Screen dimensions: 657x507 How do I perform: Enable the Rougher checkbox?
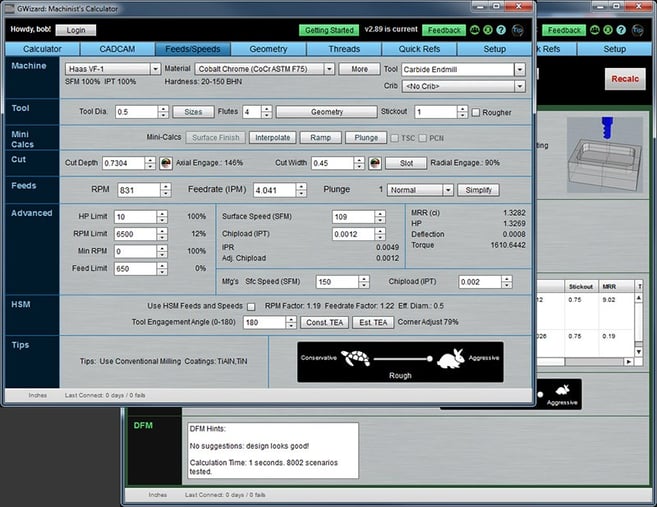tap(476, 112)
